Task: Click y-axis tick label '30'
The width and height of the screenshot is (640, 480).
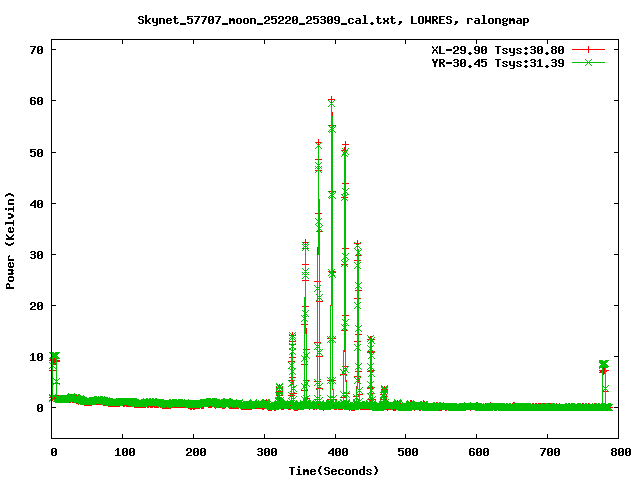Action: pos(36,255)
